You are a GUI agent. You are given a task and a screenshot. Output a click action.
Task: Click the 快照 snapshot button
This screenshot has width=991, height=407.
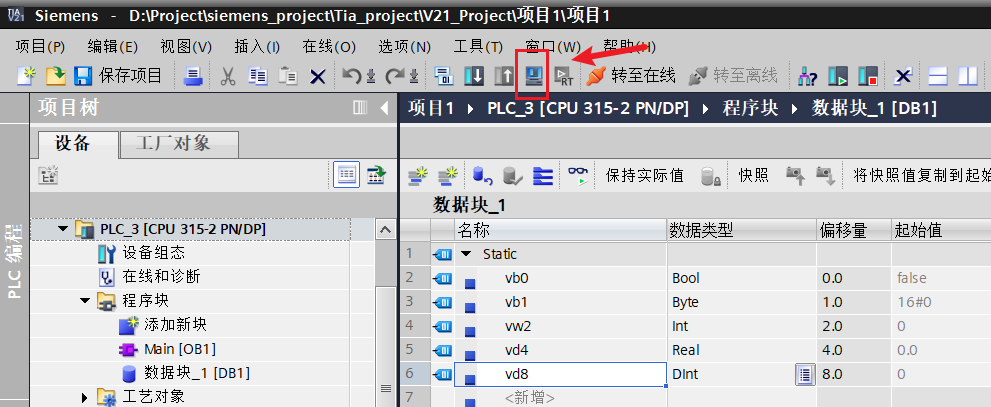coord(753,175)
